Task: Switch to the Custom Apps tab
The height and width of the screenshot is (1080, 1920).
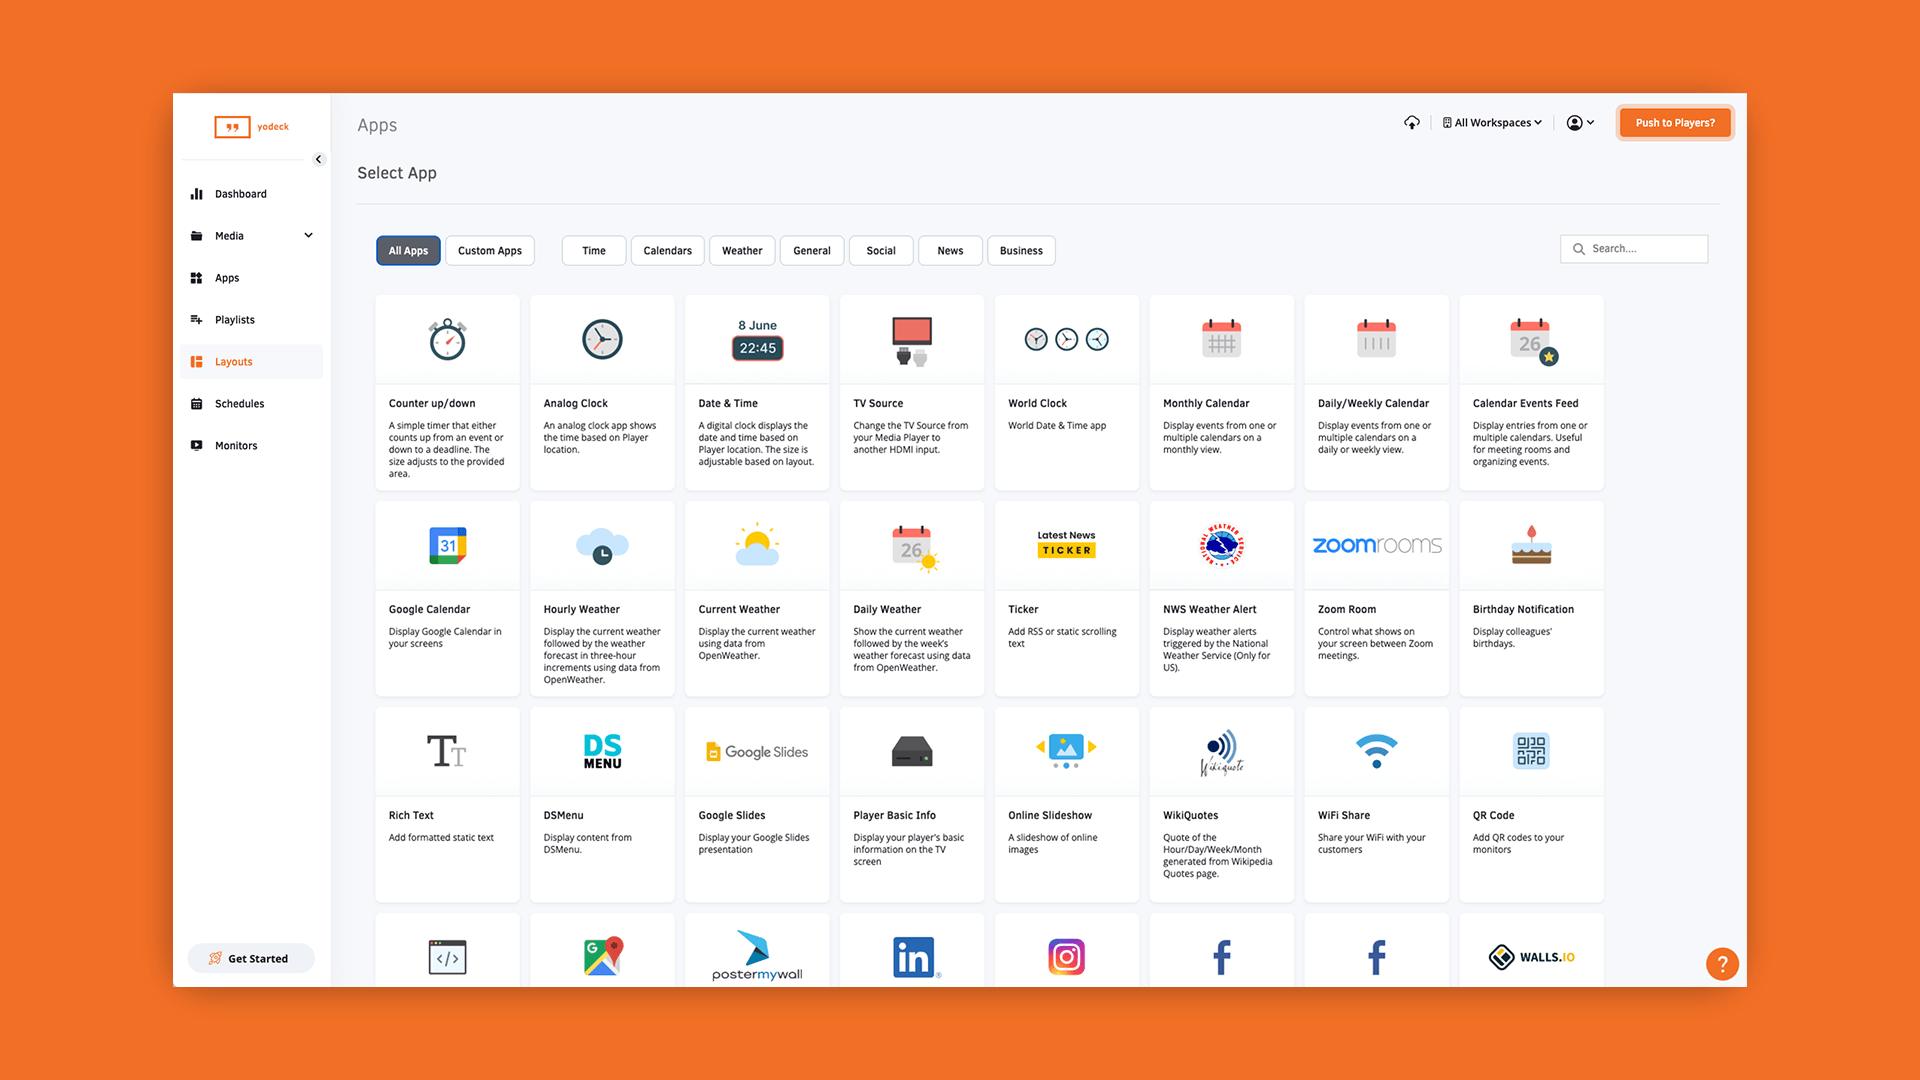Action: 489,251
